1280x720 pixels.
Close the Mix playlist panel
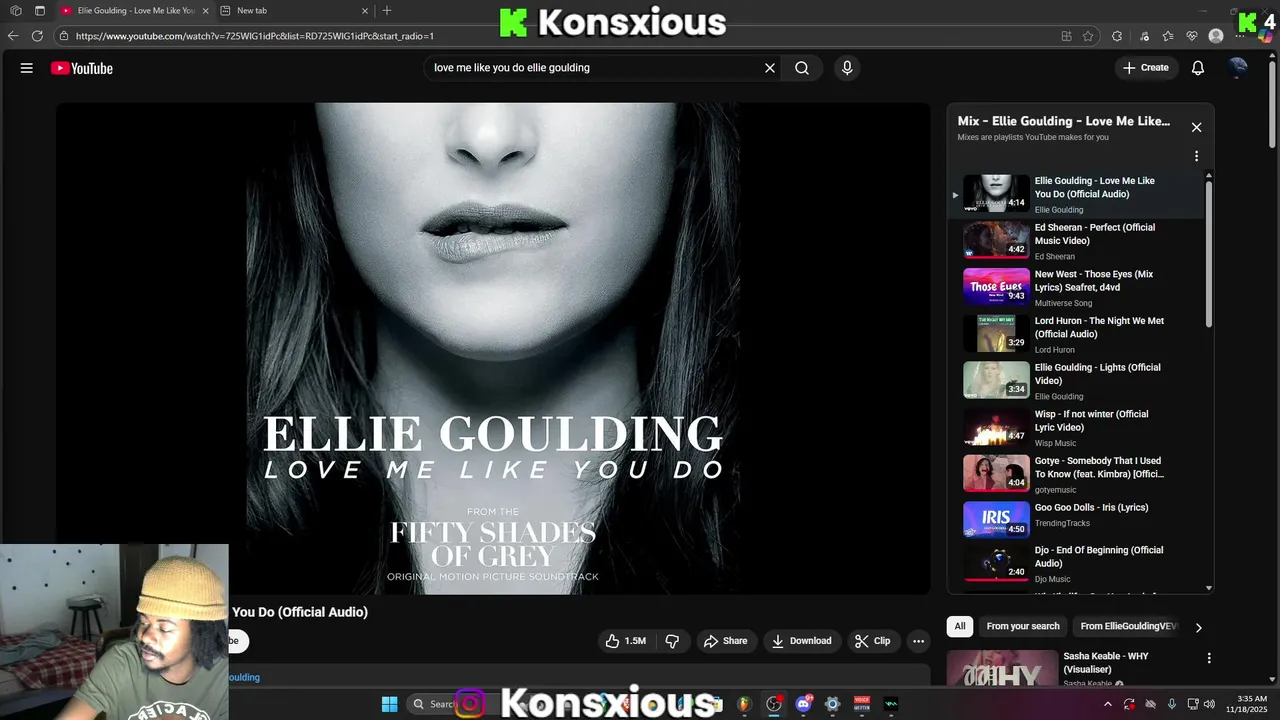pos(1196,127)
